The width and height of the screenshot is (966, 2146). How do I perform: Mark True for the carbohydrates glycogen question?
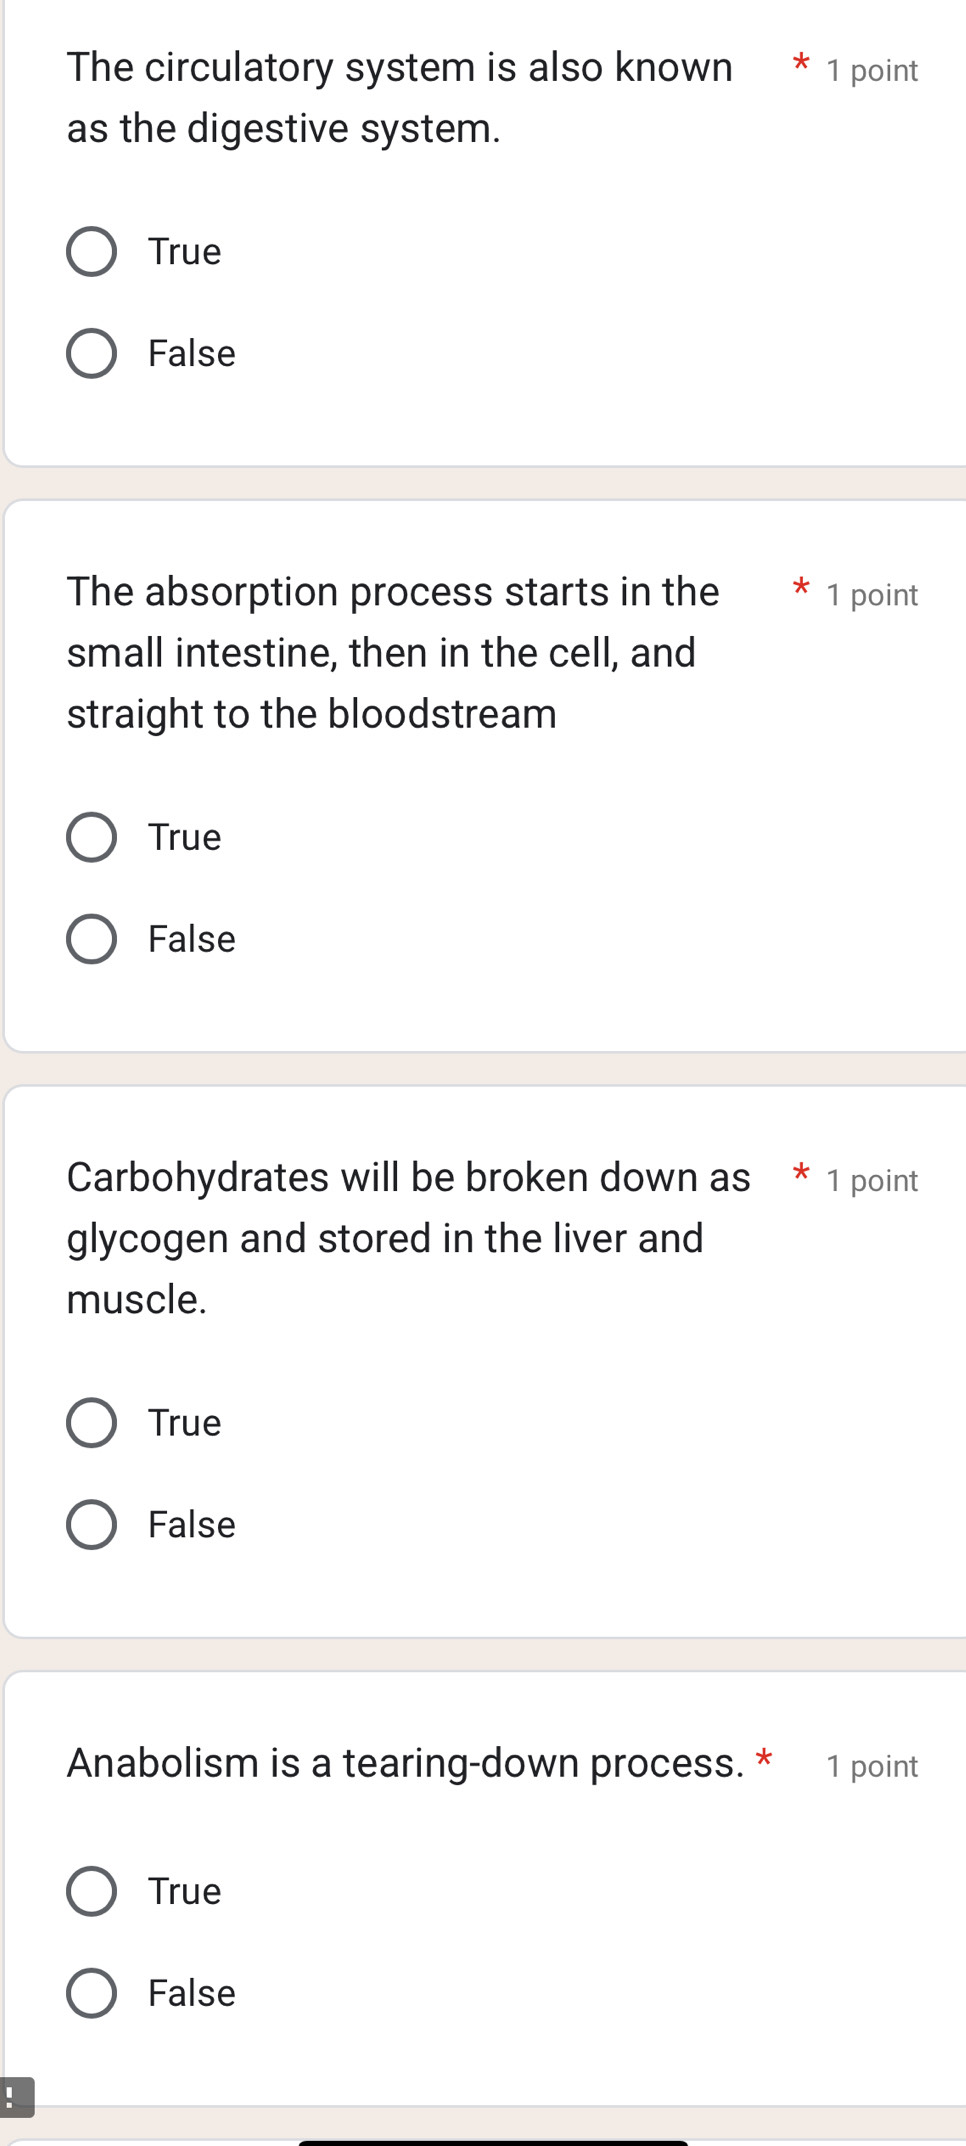(x=92, y=1423)
